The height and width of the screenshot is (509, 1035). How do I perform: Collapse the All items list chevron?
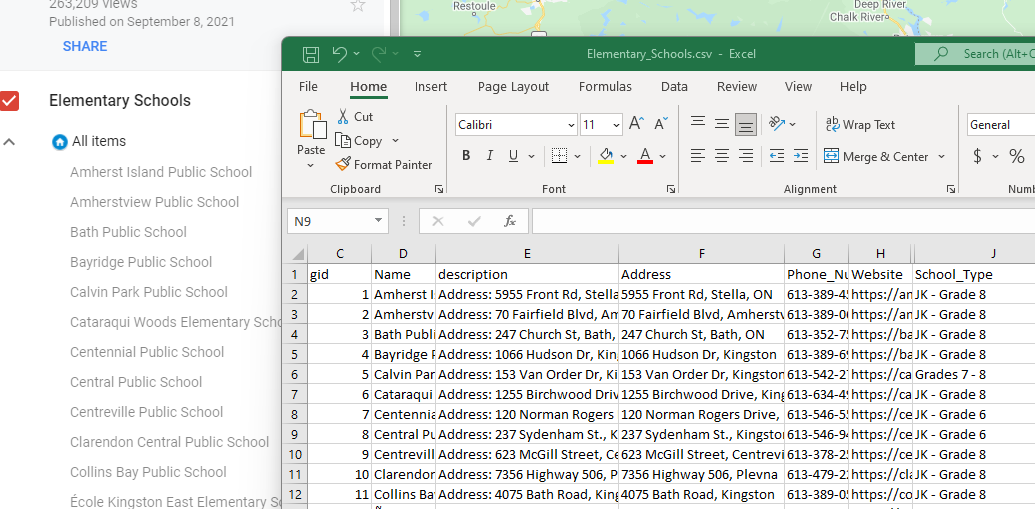(9, 141)
